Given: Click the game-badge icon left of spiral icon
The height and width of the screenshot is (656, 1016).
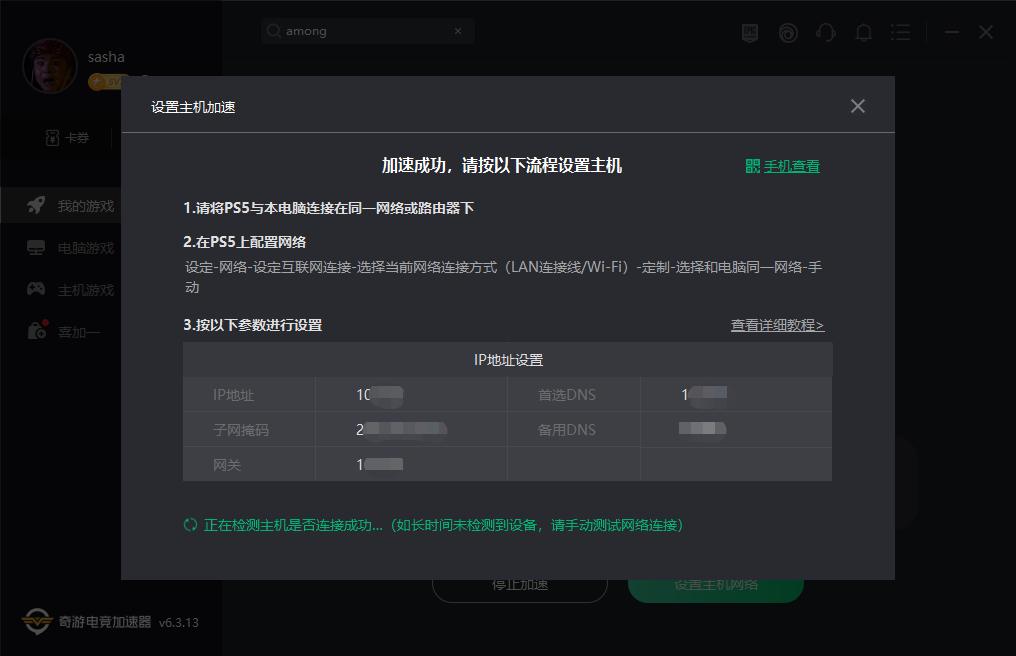Looking at the screenshot, I should point(749,32).
